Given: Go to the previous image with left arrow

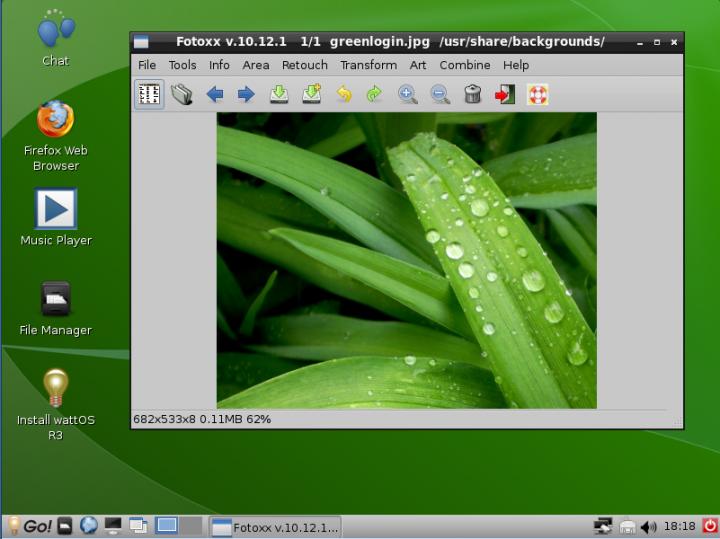Looking at the screenshot, I should pyautogui.click(x=214, y=95).
